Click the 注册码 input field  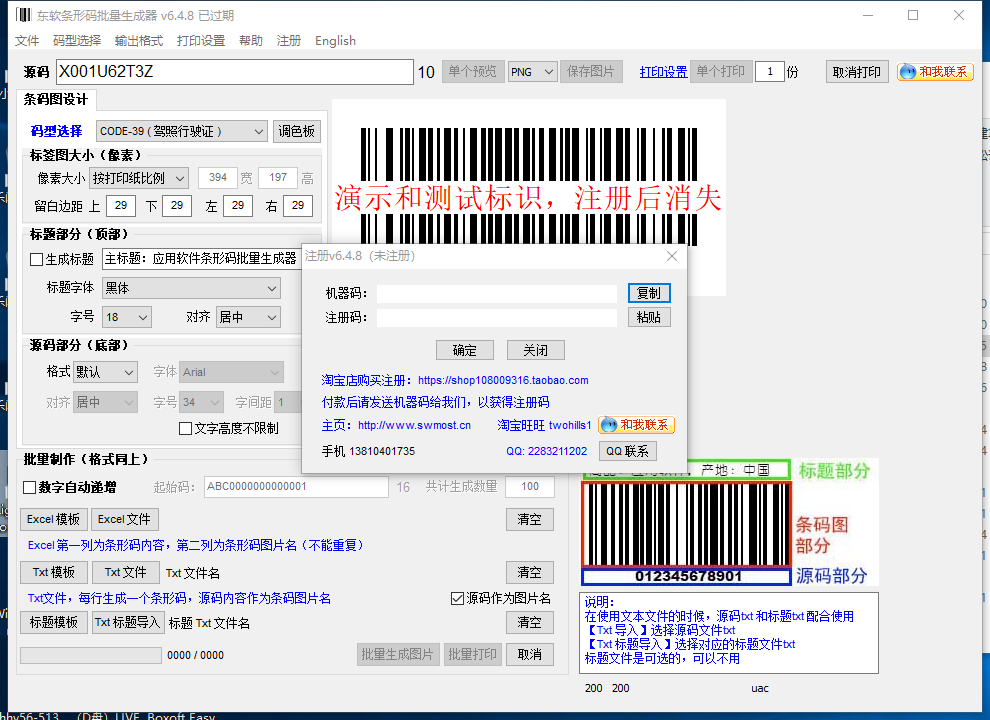pyautogui.click(x=496, y=317)
